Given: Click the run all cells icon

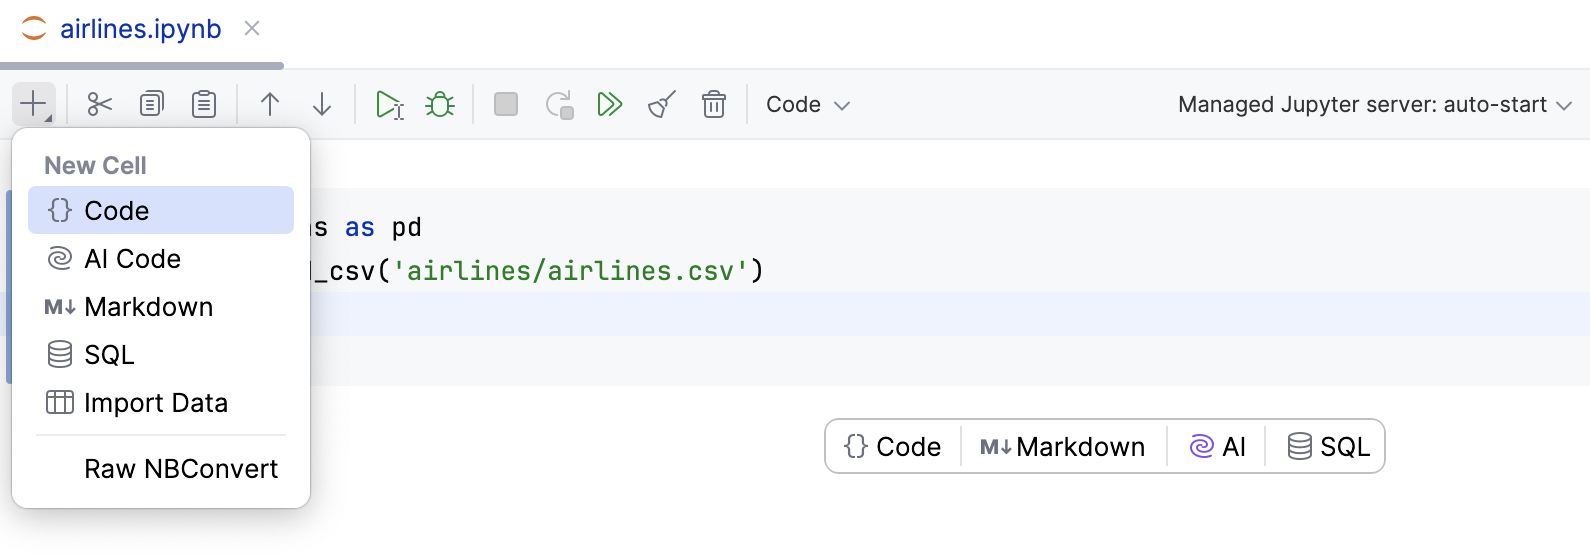Looking at the screenshot, I should pyautogui.click(x=609, y=104).
